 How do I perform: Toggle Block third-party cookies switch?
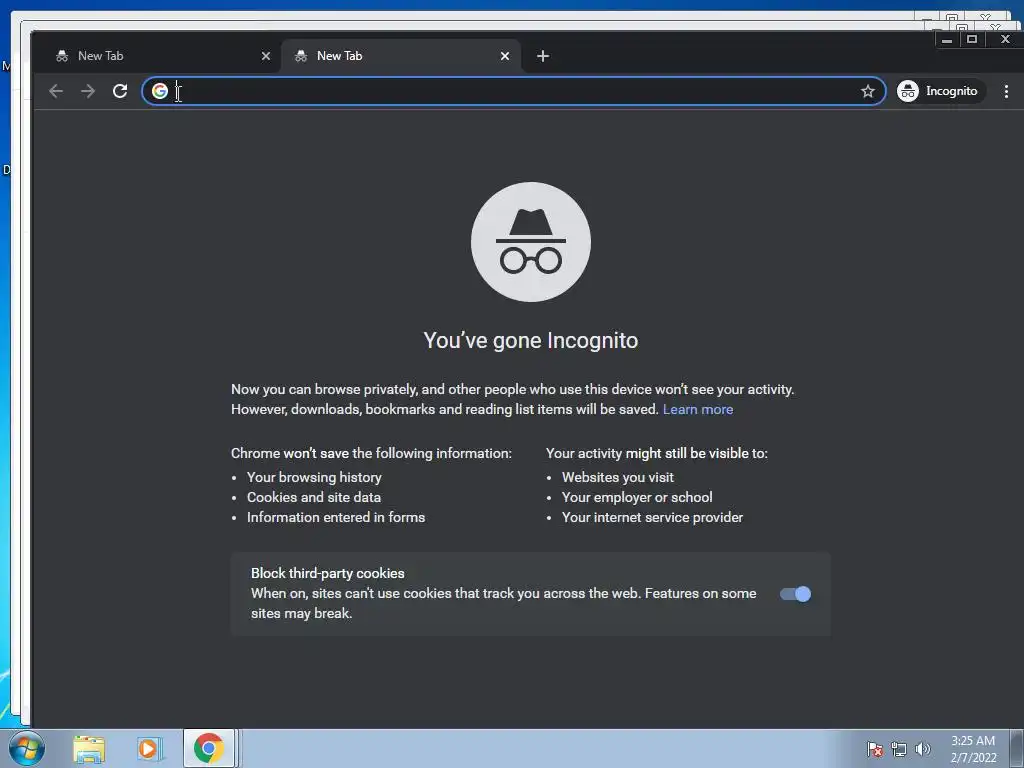[795, 594]
